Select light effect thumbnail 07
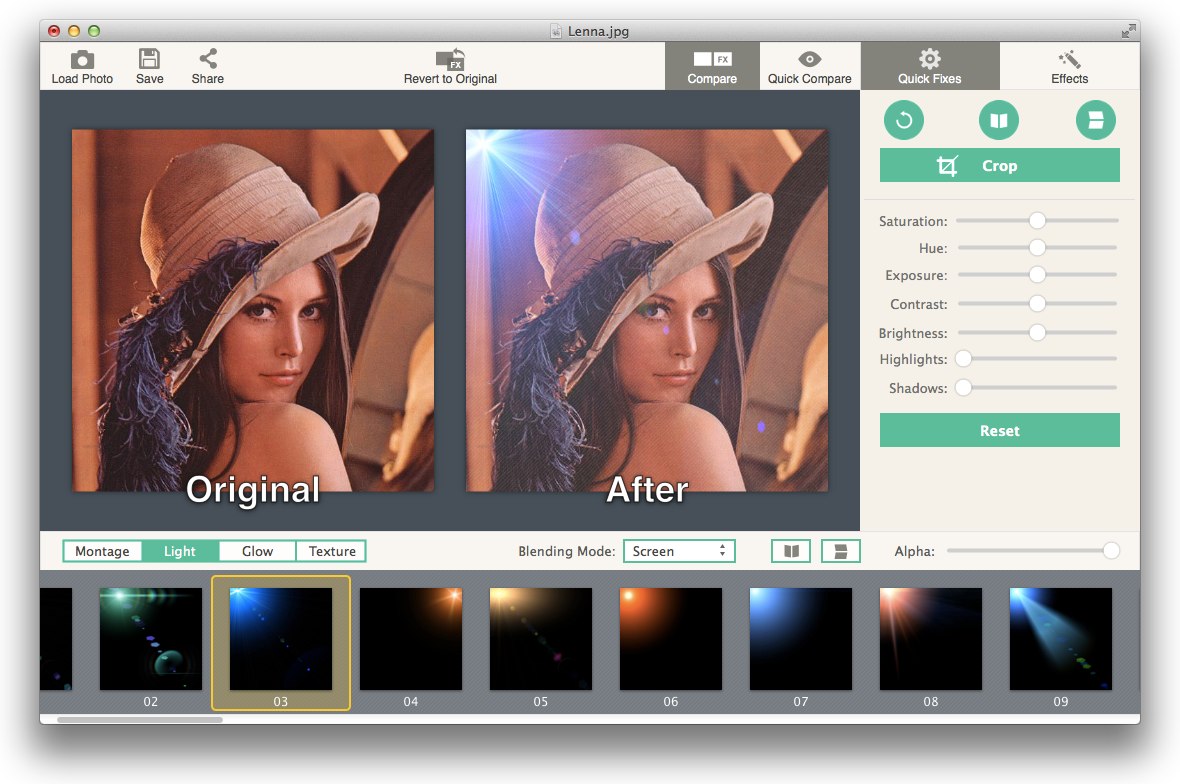The image size is (1180, 784). click(x=801, y=639)
